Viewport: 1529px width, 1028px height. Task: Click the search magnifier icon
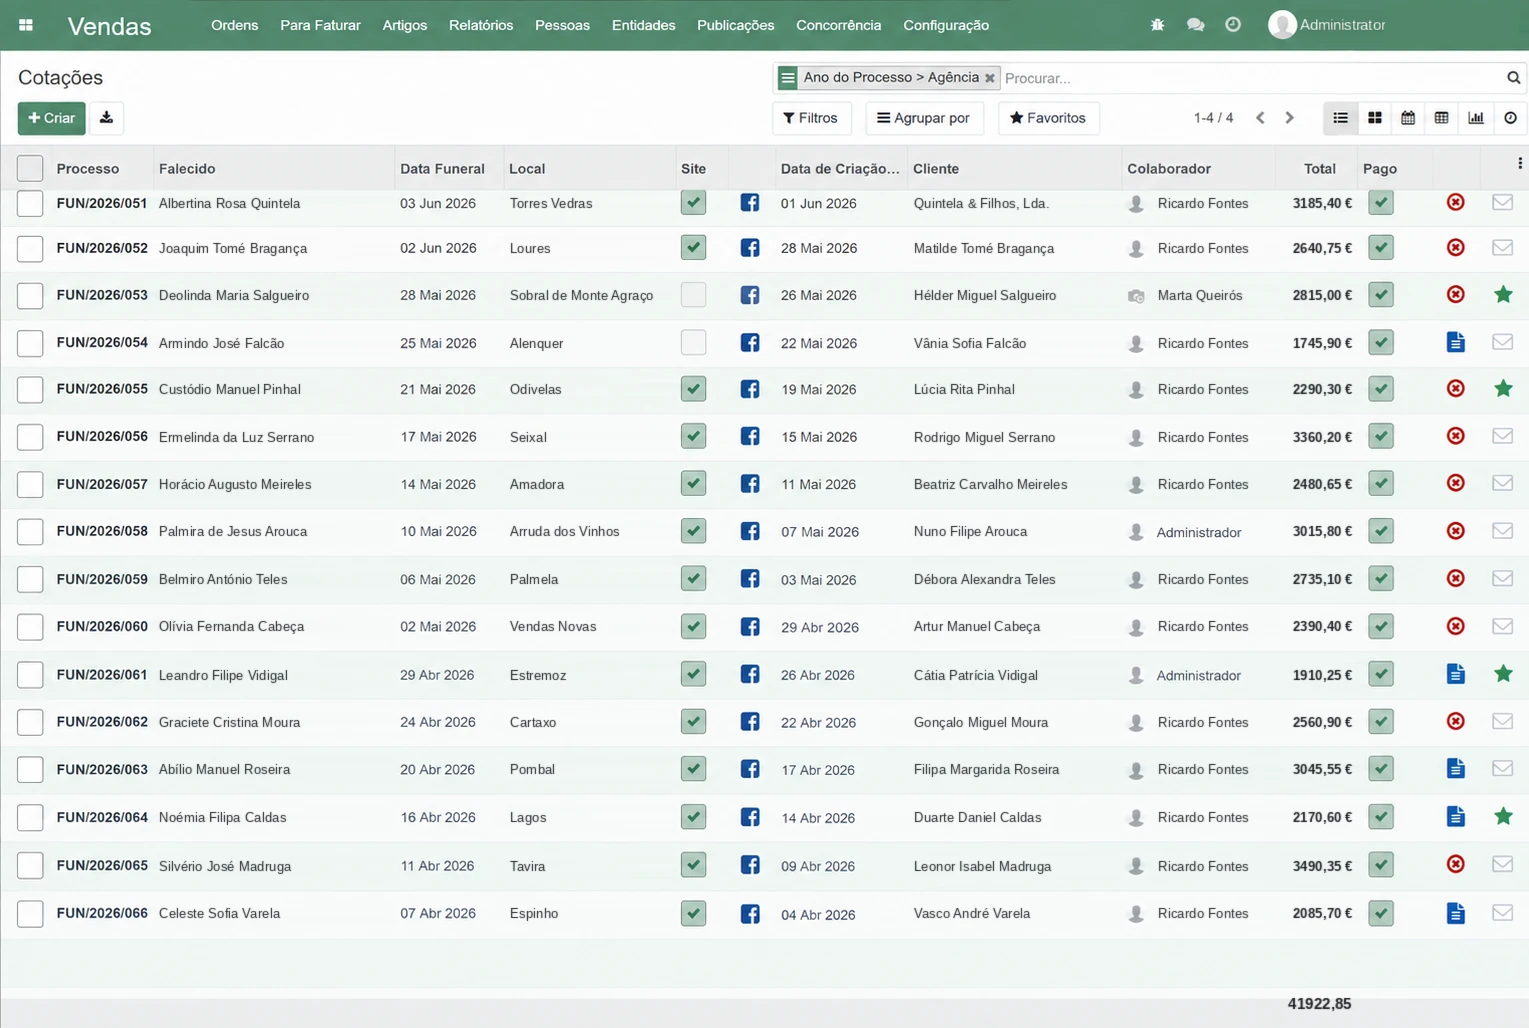pyautogui.click(x=1513, y=78)
